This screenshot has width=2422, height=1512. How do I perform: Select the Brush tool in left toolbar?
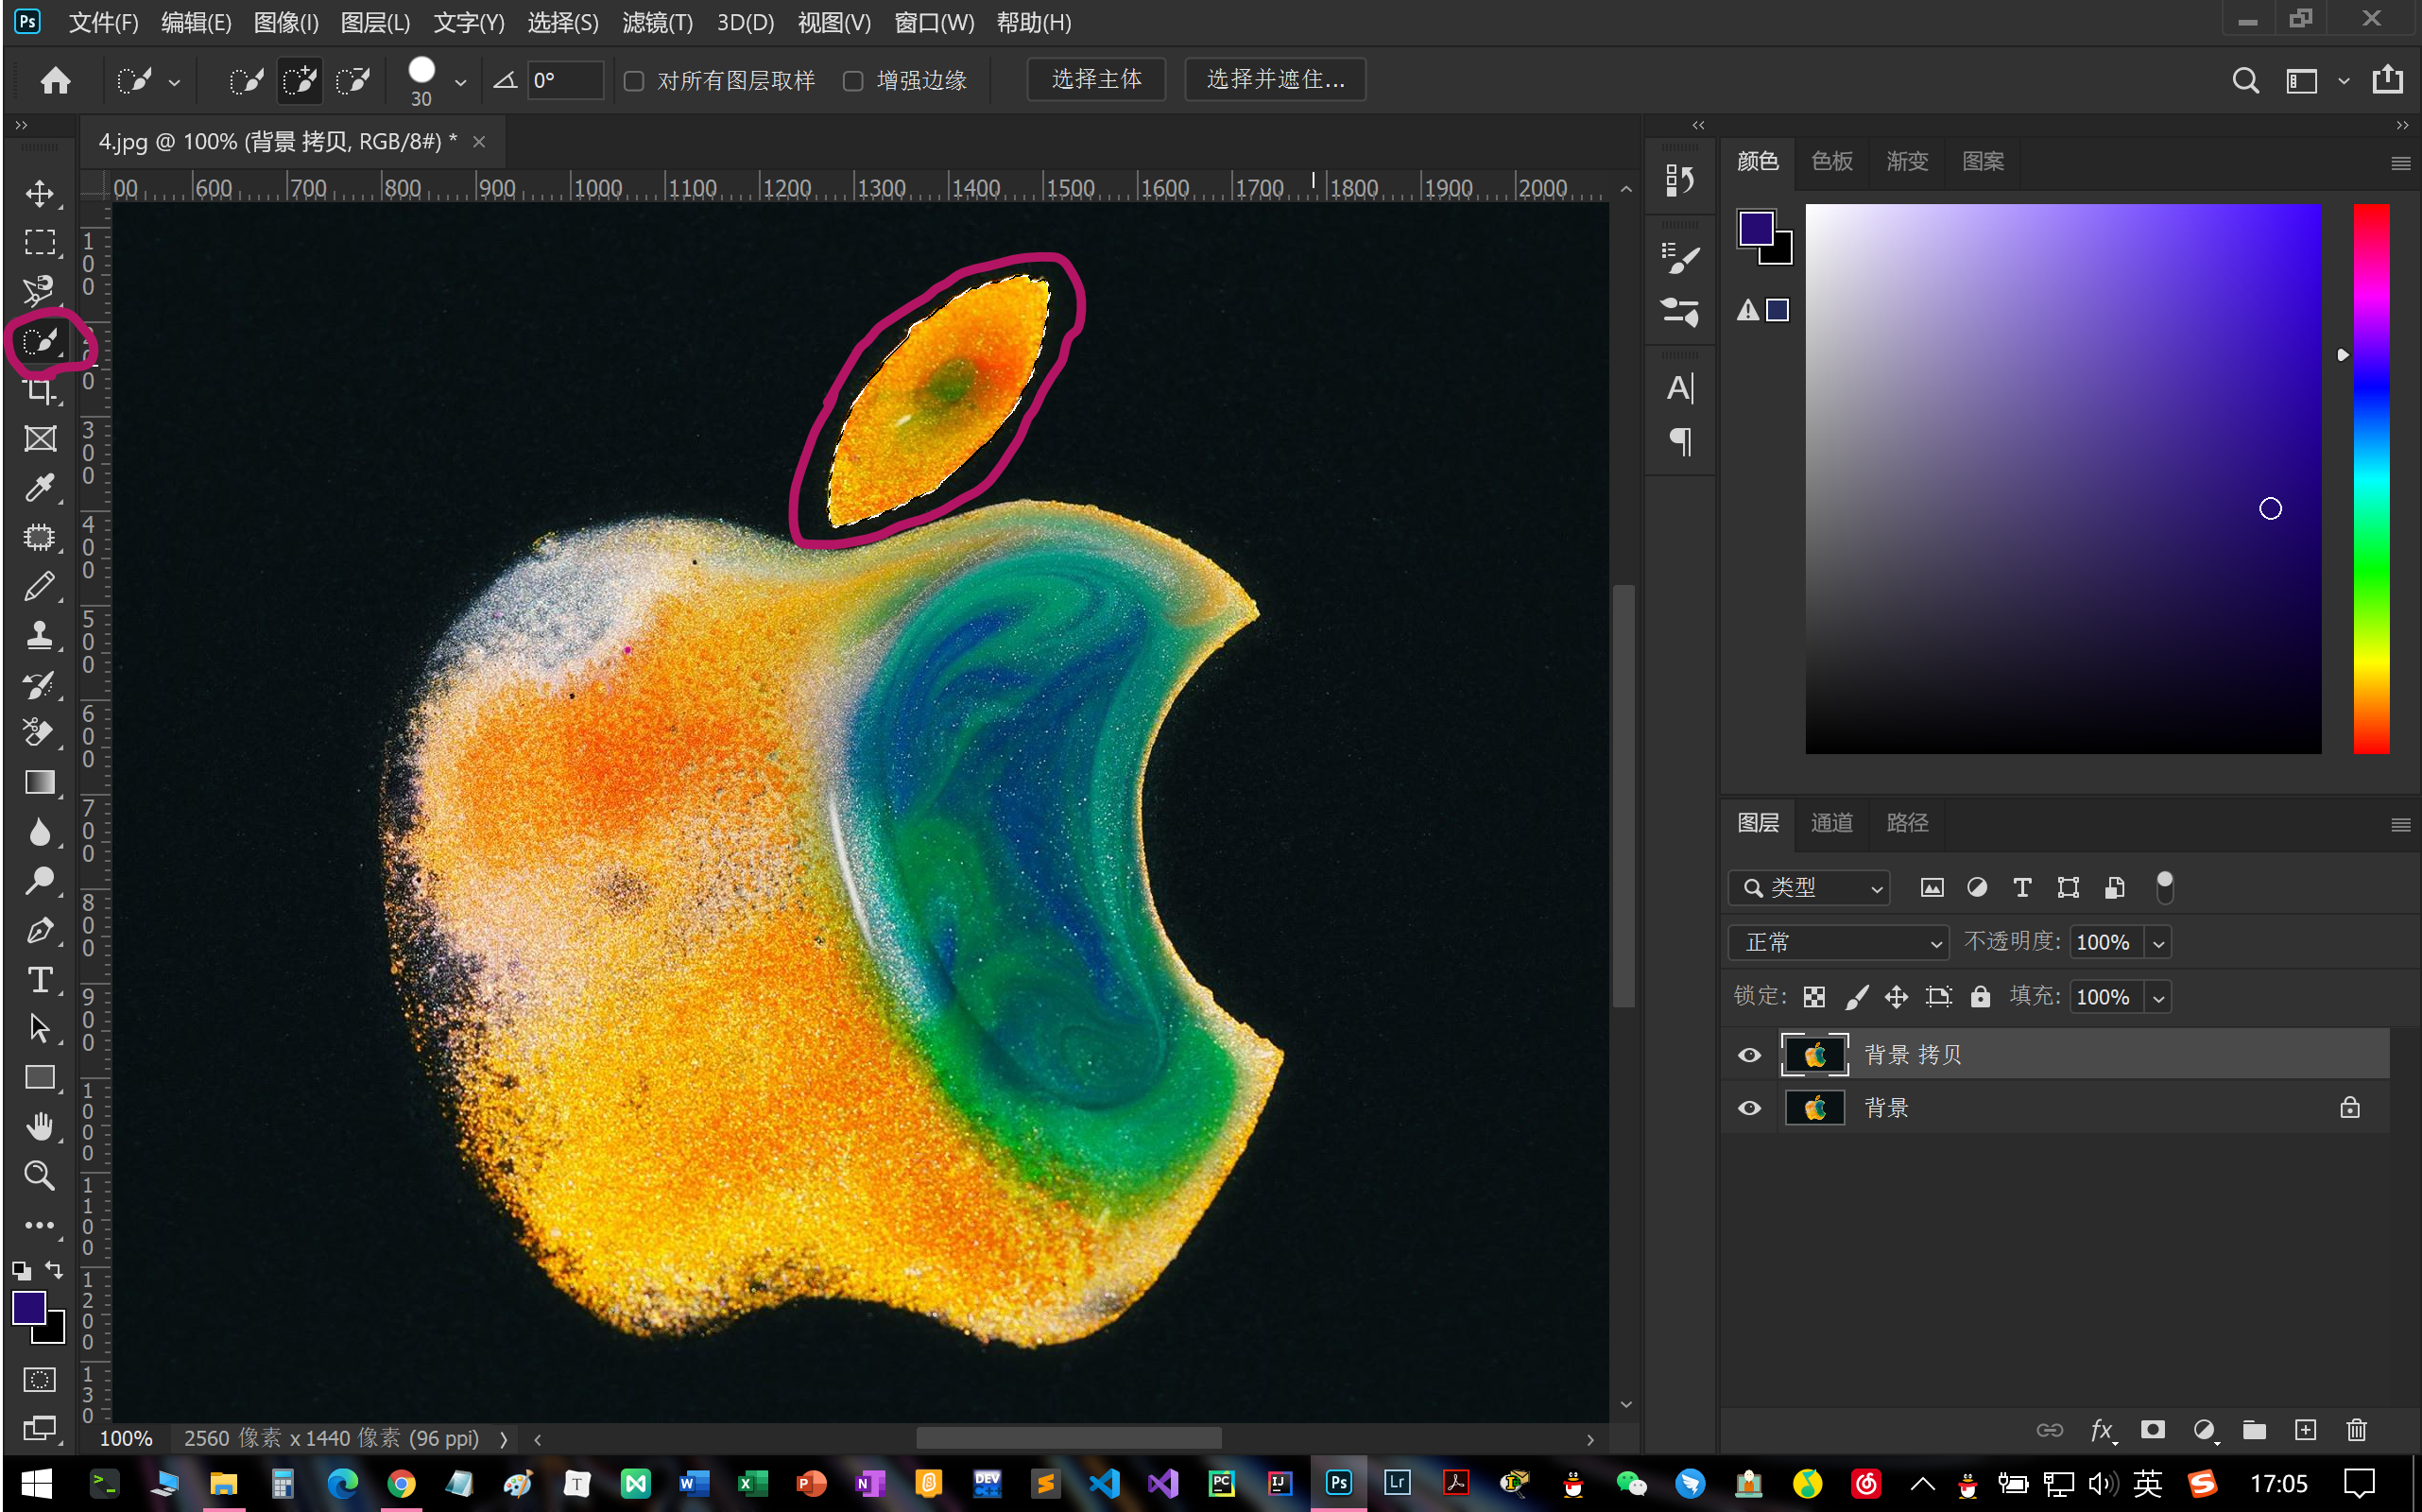tap(40, 586)
